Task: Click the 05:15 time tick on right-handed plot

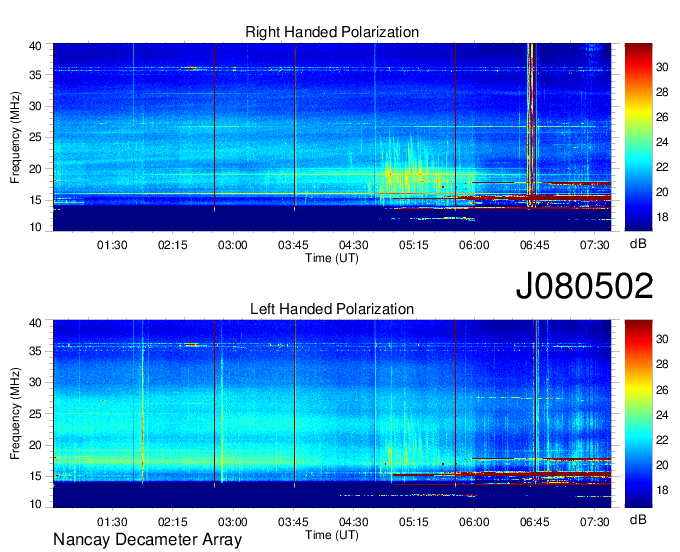Action: [414, 245]
